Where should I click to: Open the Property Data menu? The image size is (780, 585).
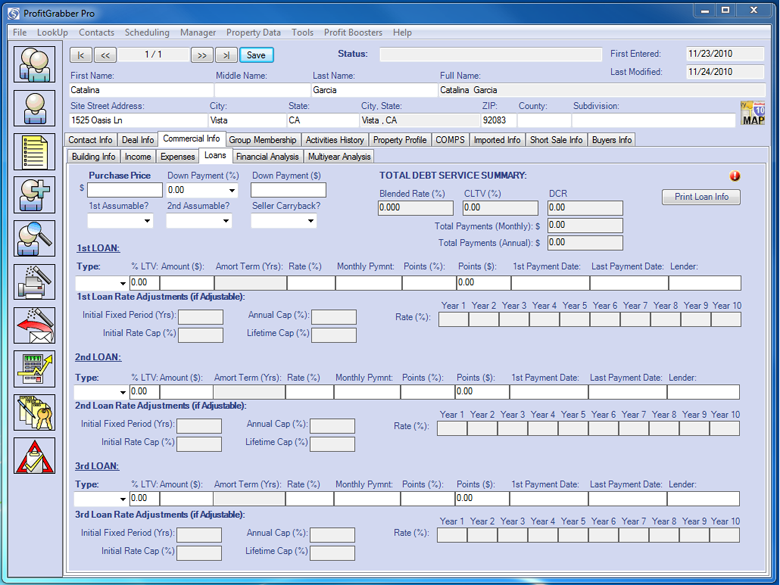[253, 32]
